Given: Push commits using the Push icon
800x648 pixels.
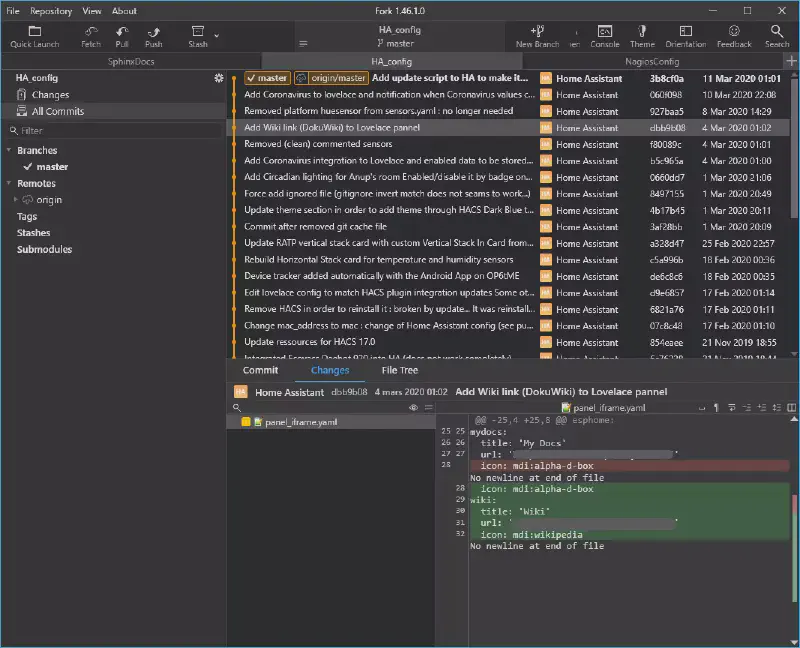Looking at the screenshot, I should click(x=153, y=32).
